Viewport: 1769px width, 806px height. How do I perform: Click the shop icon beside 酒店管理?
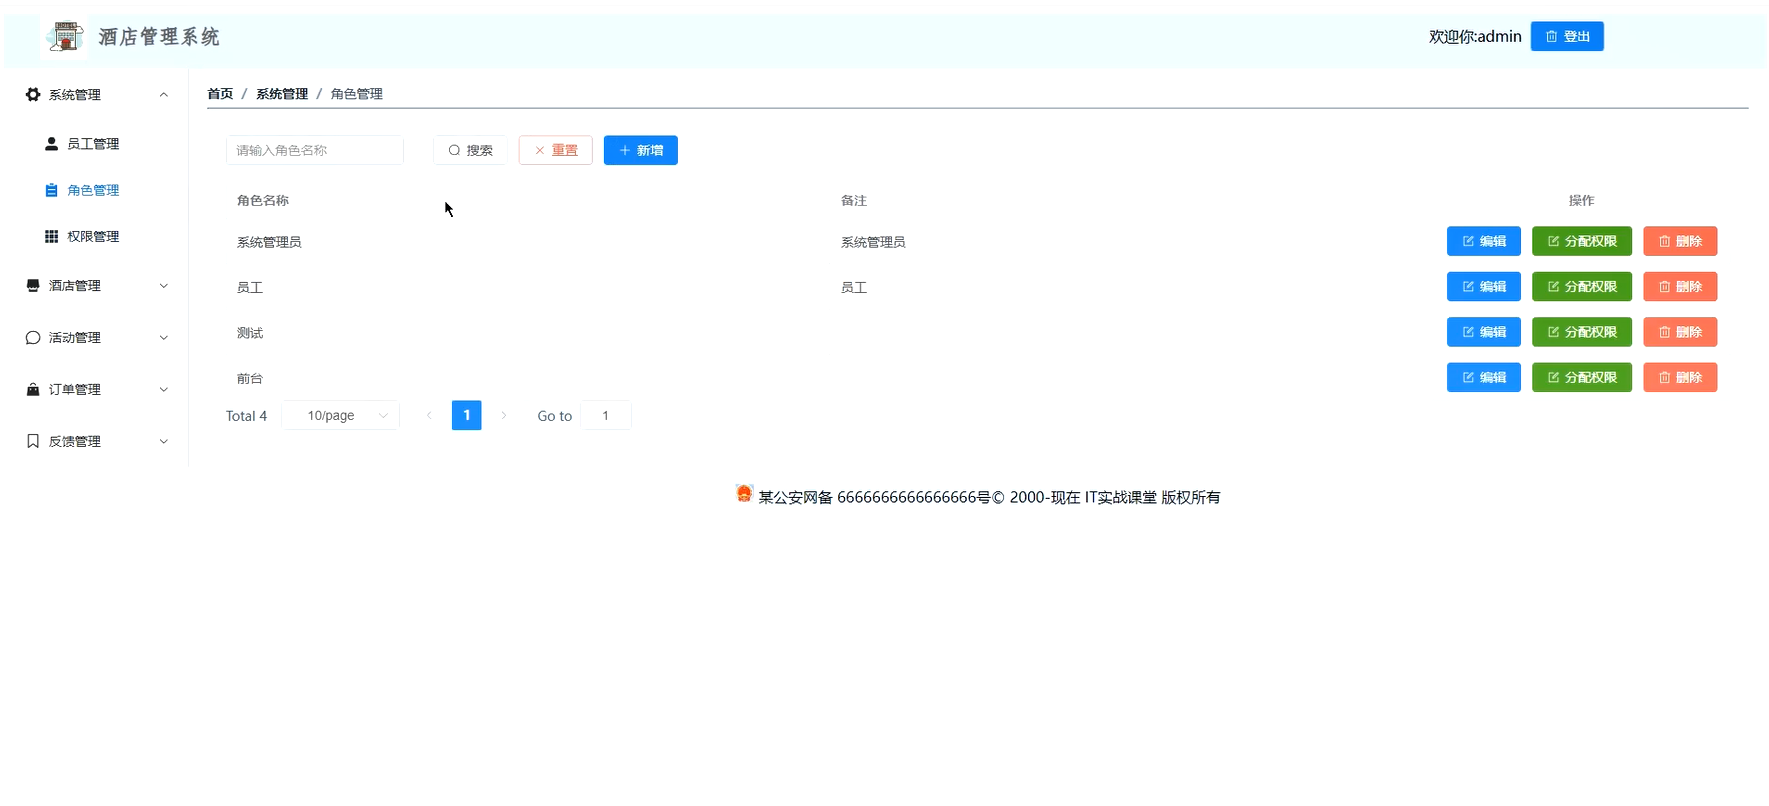[x=33, y=285]
